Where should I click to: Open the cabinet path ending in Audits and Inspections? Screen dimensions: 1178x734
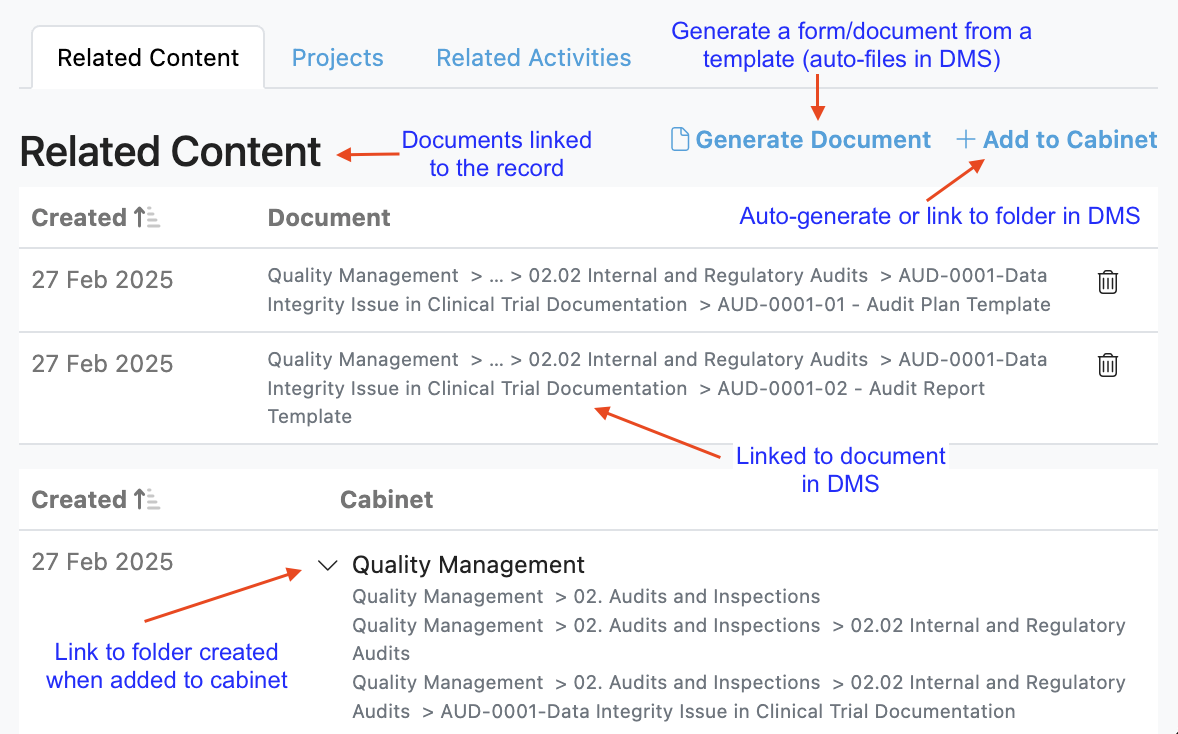(x=696, y=597)
